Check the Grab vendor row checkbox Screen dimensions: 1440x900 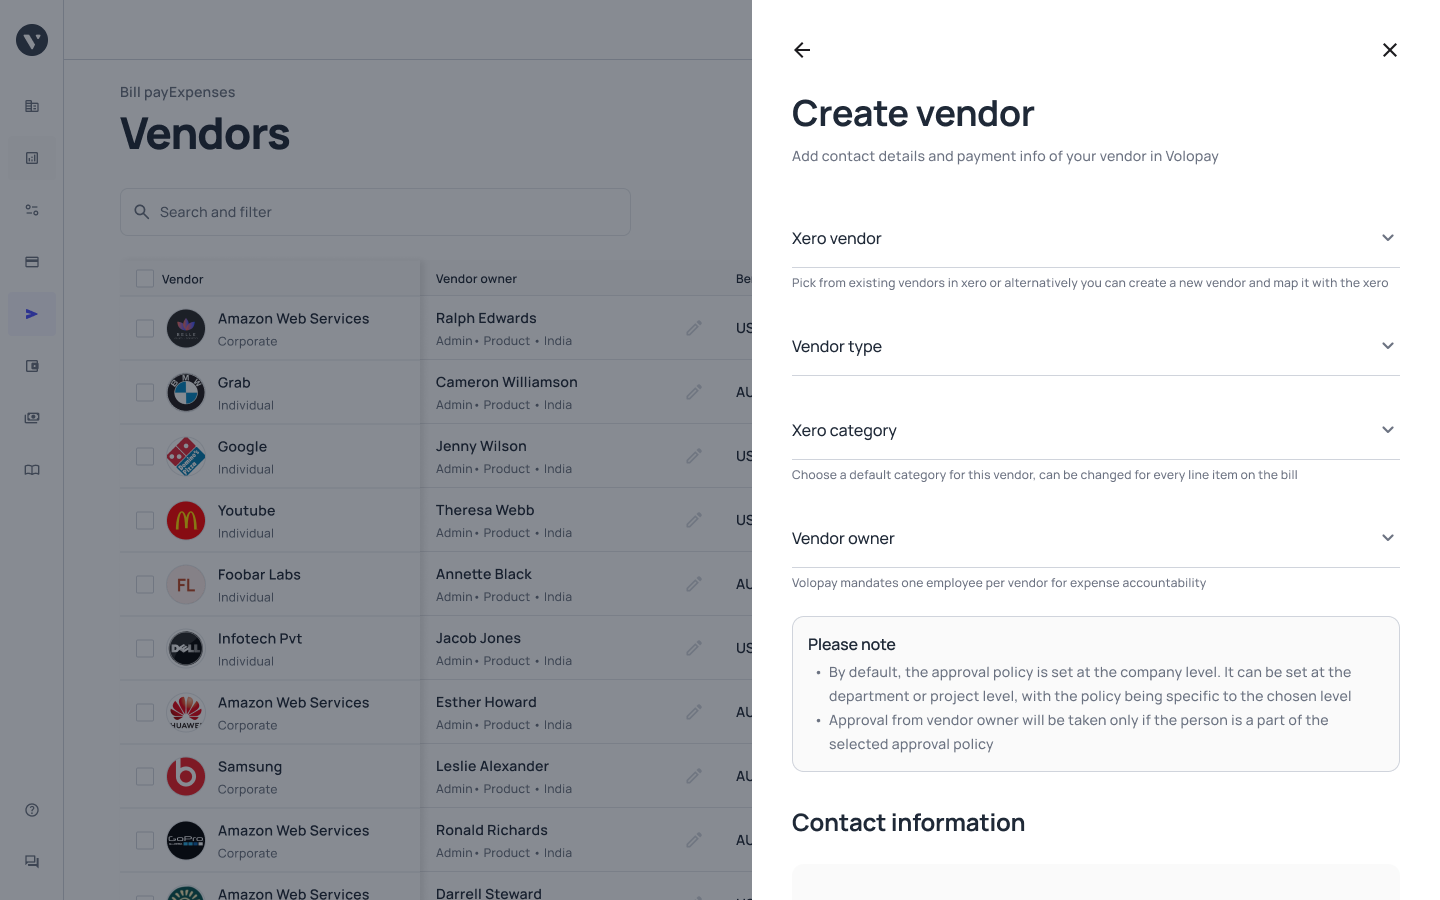click(145, 392)
